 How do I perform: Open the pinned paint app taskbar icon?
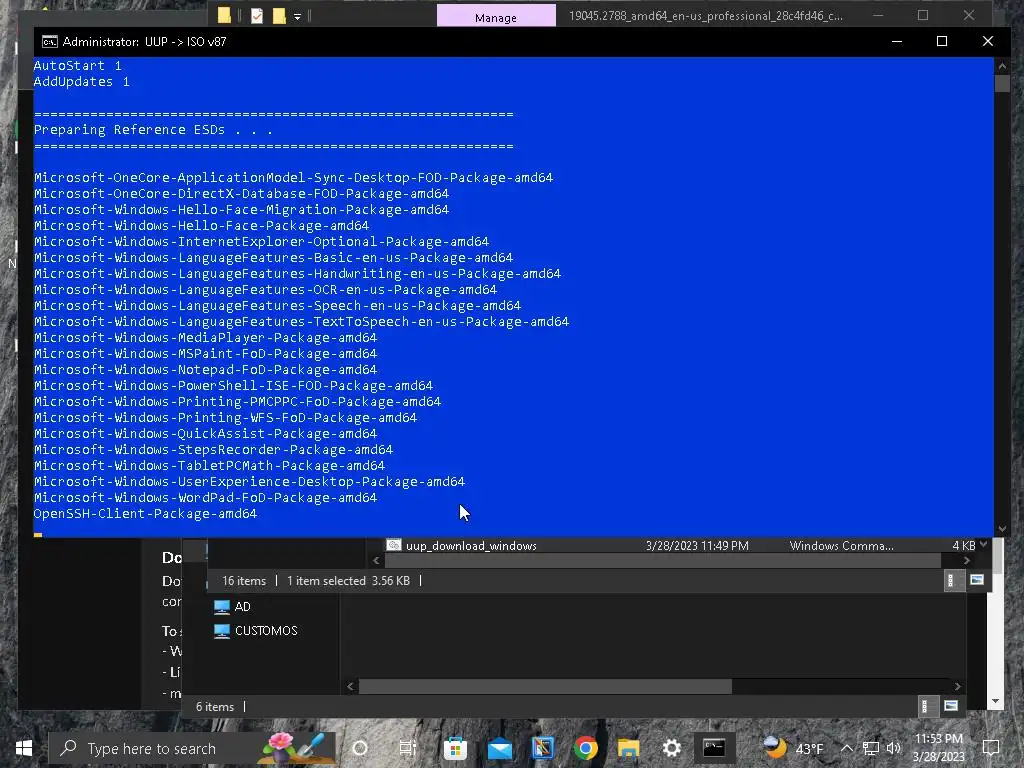(x=543, y=748)
